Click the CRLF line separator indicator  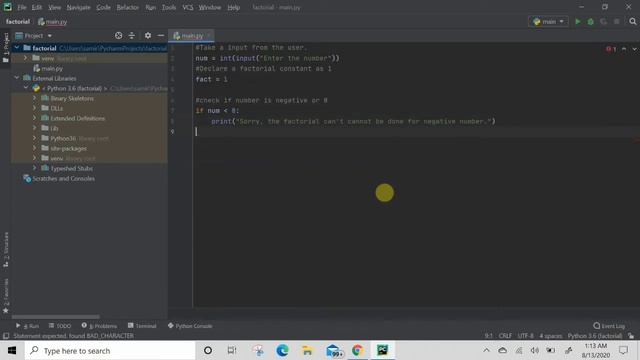click(505, 336)
